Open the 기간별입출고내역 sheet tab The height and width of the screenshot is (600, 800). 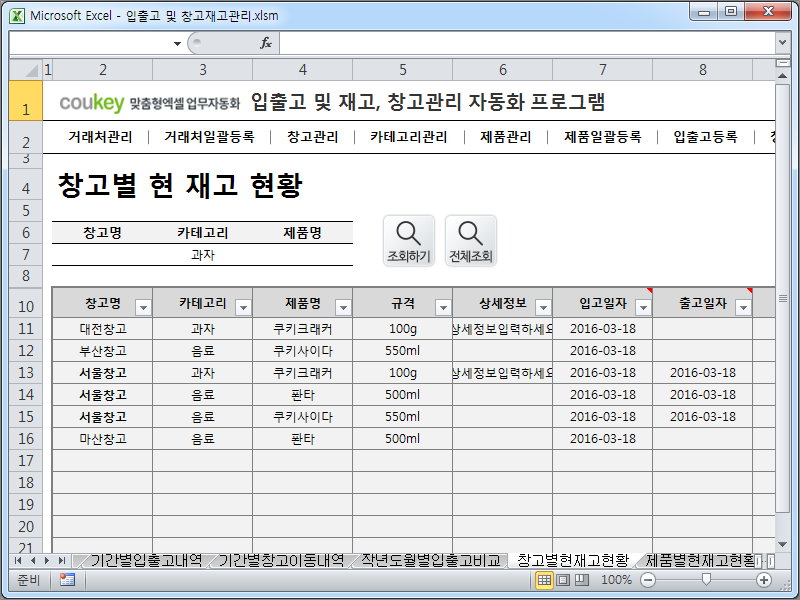[x=146, y=561]
